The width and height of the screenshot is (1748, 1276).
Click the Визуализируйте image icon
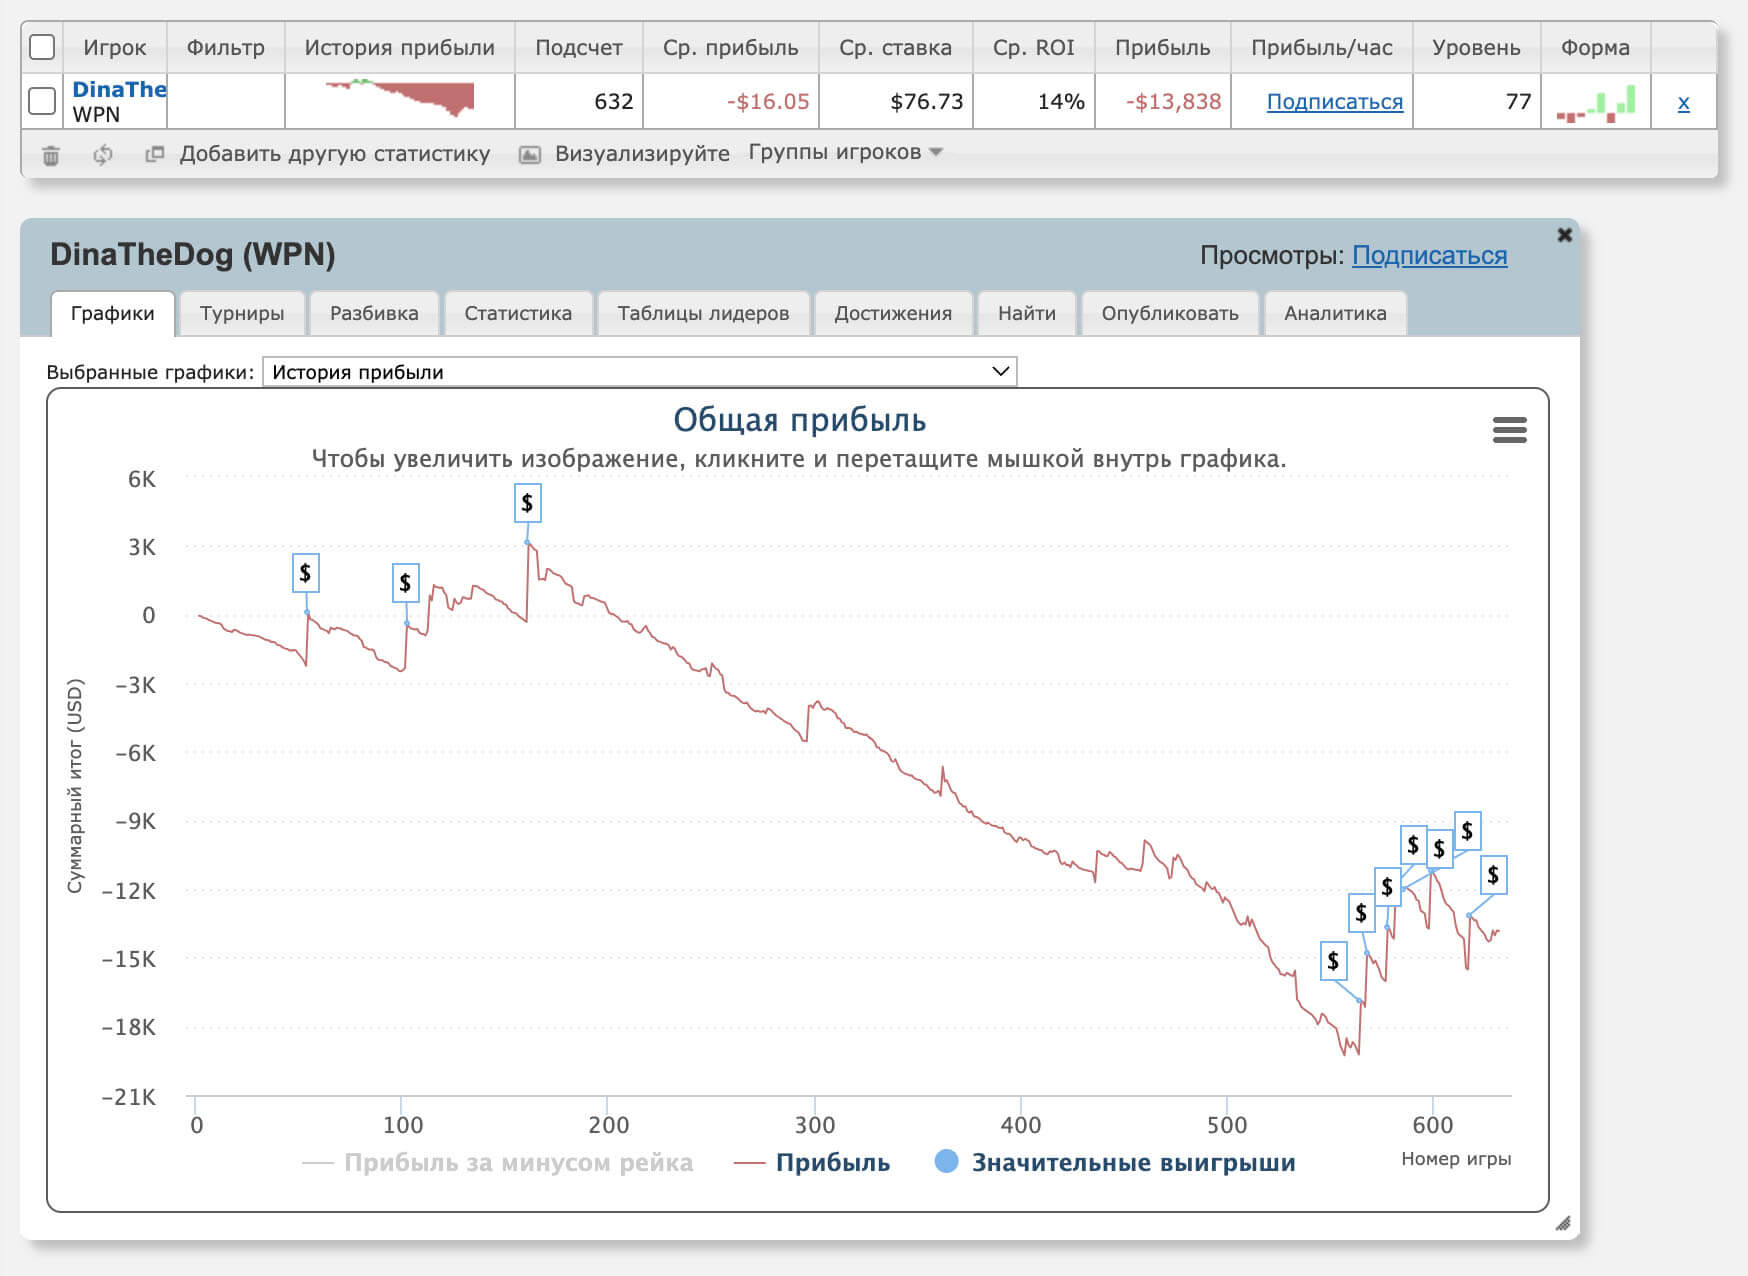click(x=530, y=154)
